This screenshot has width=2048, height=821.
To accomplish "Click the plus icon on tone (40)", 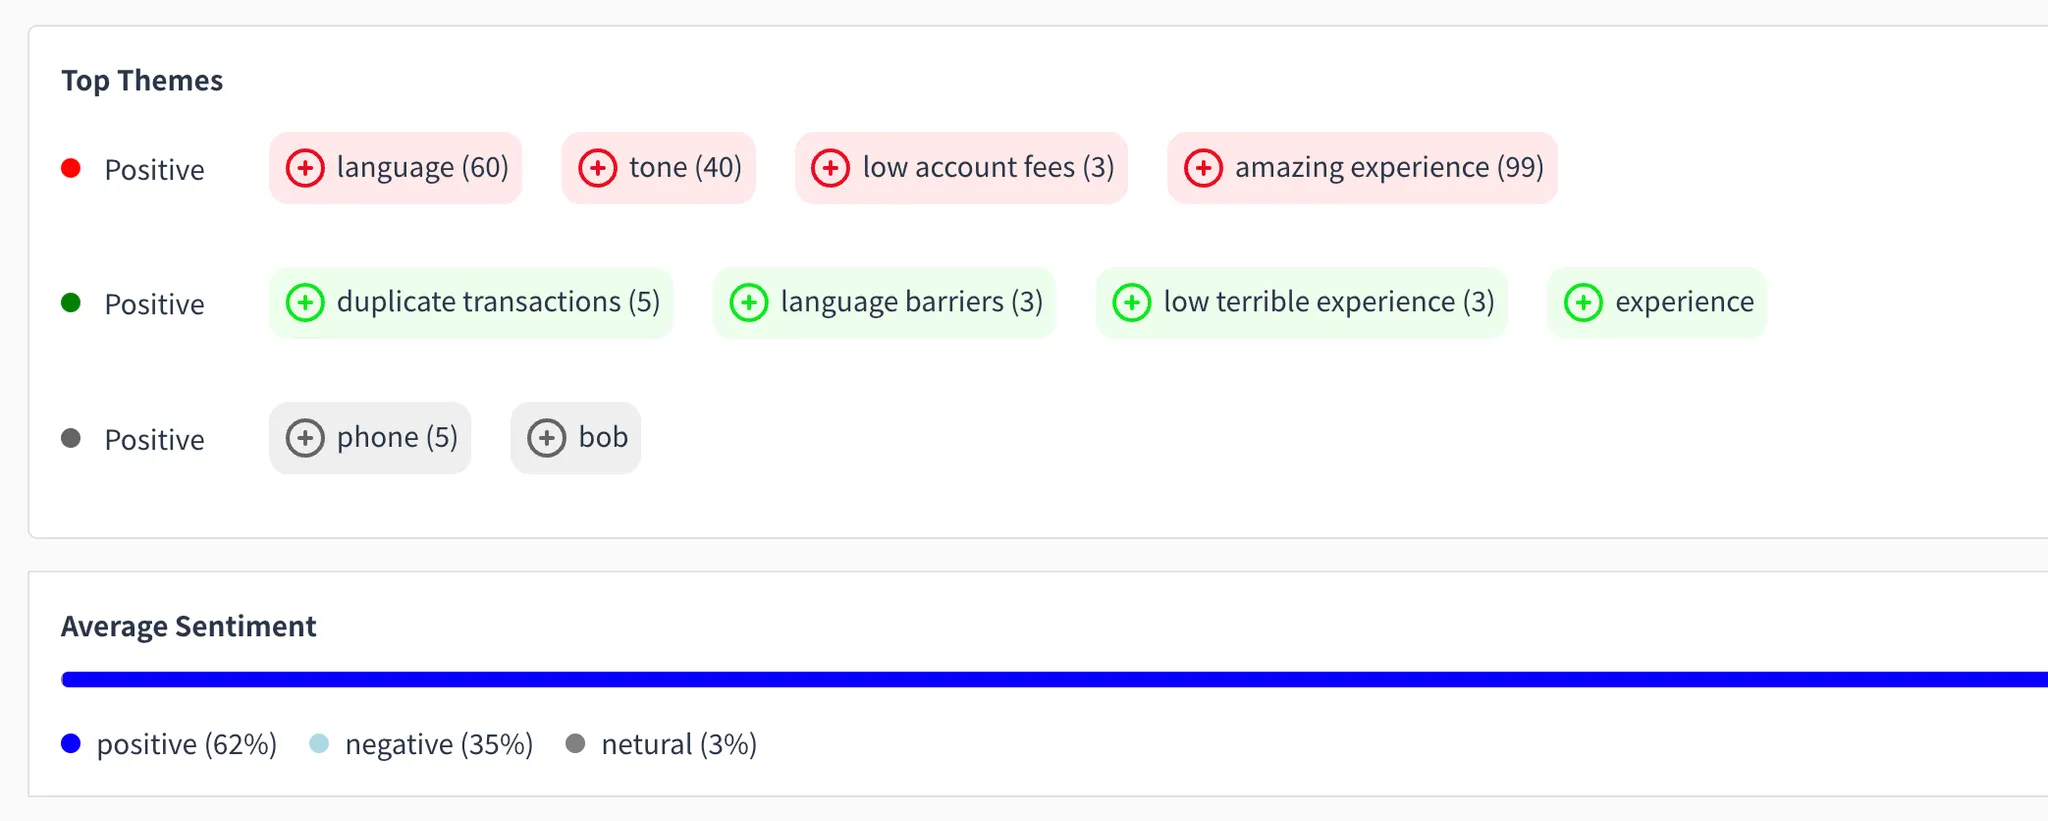I will pos(598,168).
